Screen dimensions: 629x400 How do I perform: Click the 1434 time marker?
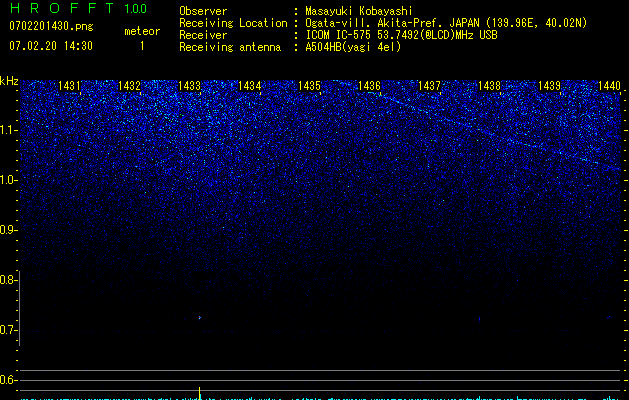(x=250, y=85)
